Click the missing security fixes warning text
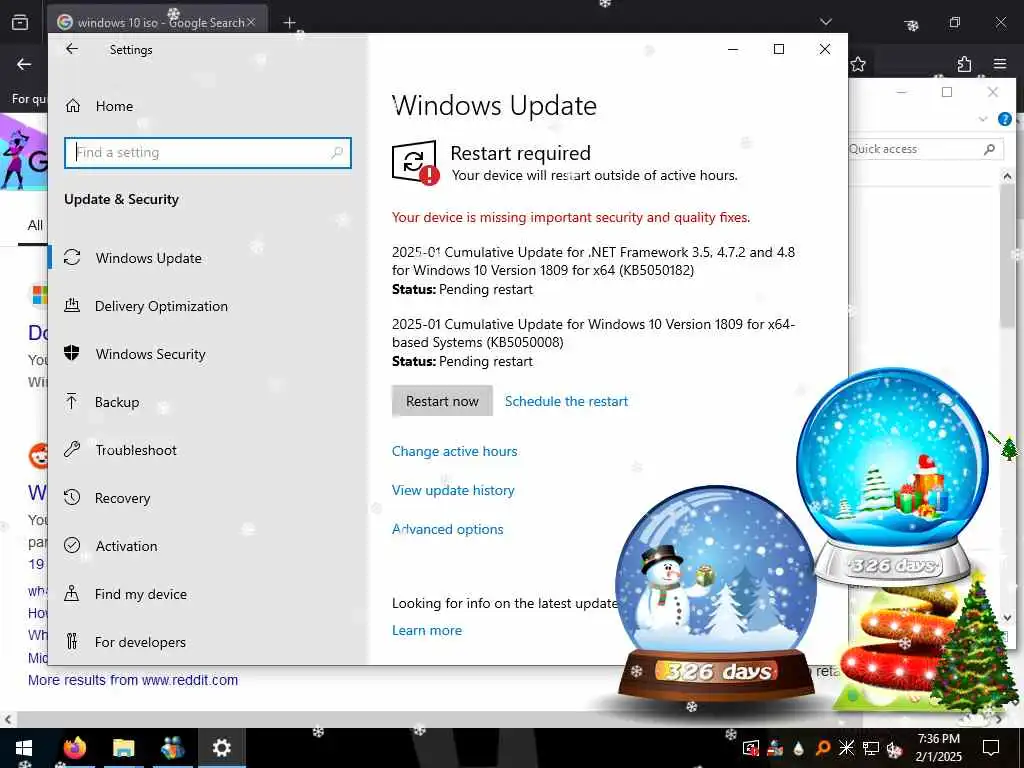 tap(571, 217)
